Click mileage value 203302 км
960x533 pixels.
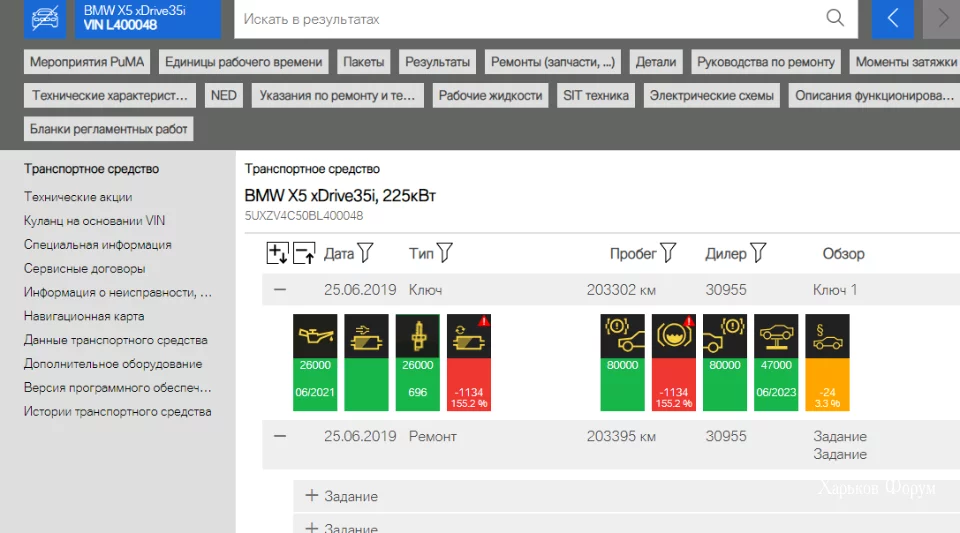click(x=621, y=290)
